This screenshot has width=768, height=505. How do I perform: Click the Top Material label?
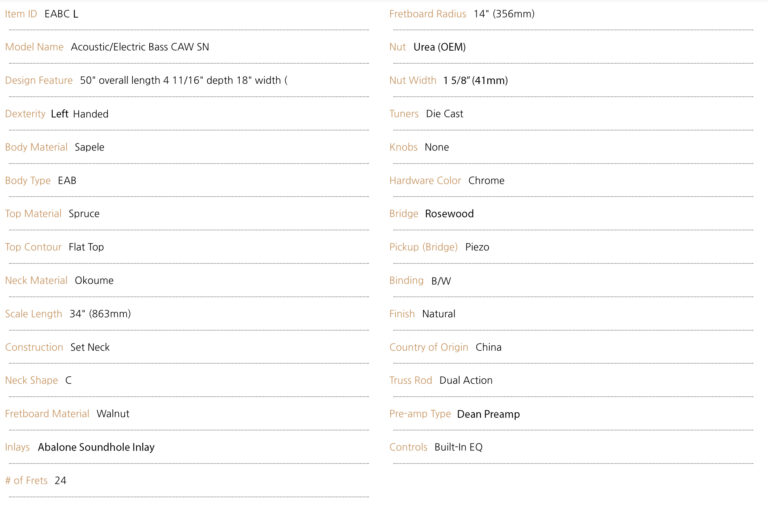click(33, 214)
